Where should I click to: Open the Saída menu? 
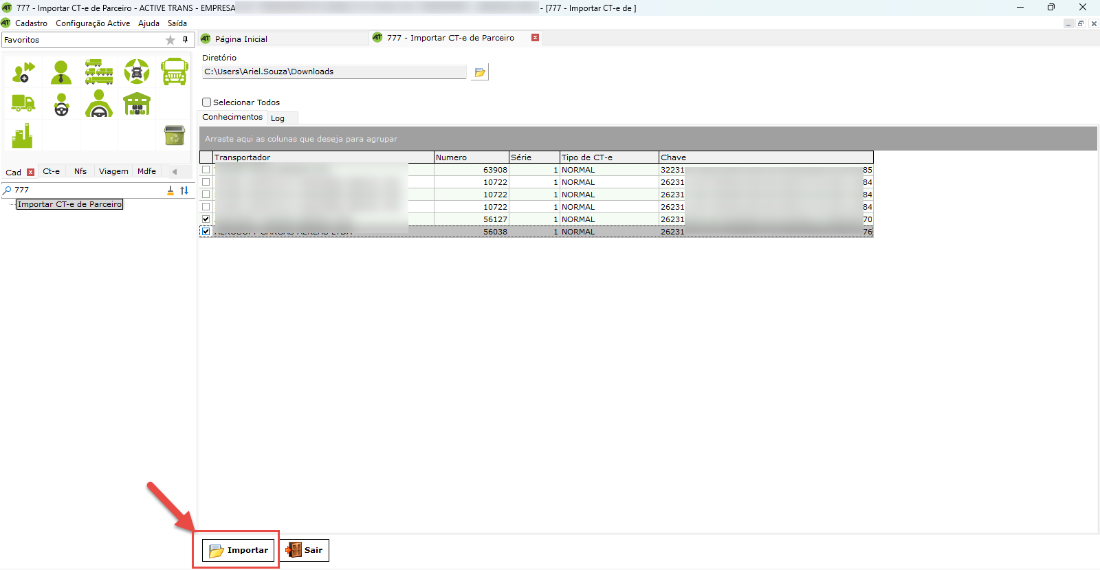tap(177, 23)
